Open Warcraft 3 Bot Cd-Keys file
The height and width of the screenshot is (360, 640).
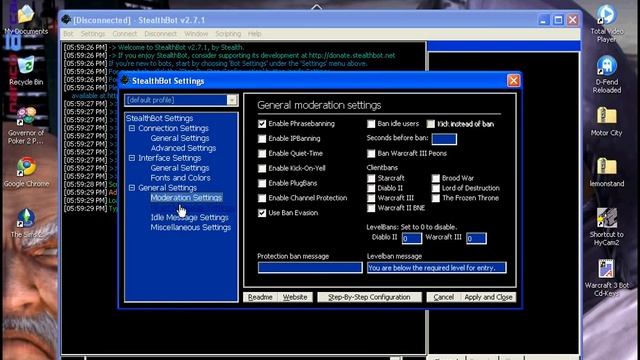[607, 278]
